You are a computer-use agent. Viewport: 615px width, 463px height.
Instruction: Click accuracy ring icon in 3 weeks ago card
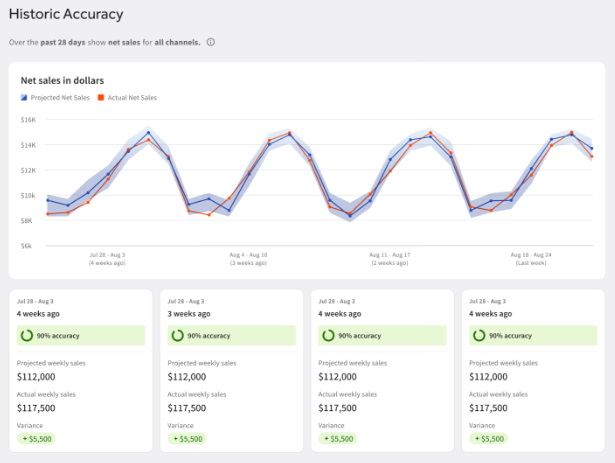pyautogui.click(x=178, y=336)
